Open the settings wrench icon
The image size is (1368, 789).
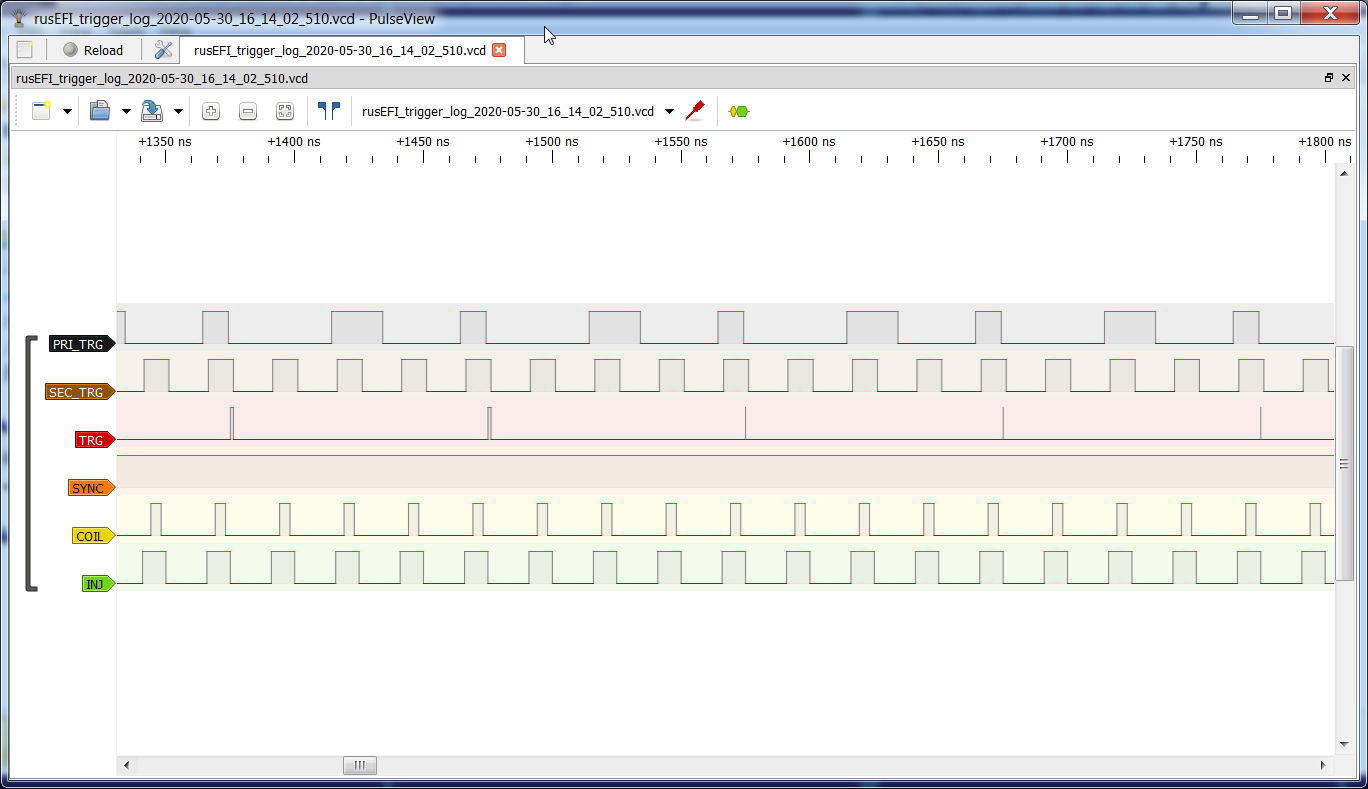coord(163,50)
